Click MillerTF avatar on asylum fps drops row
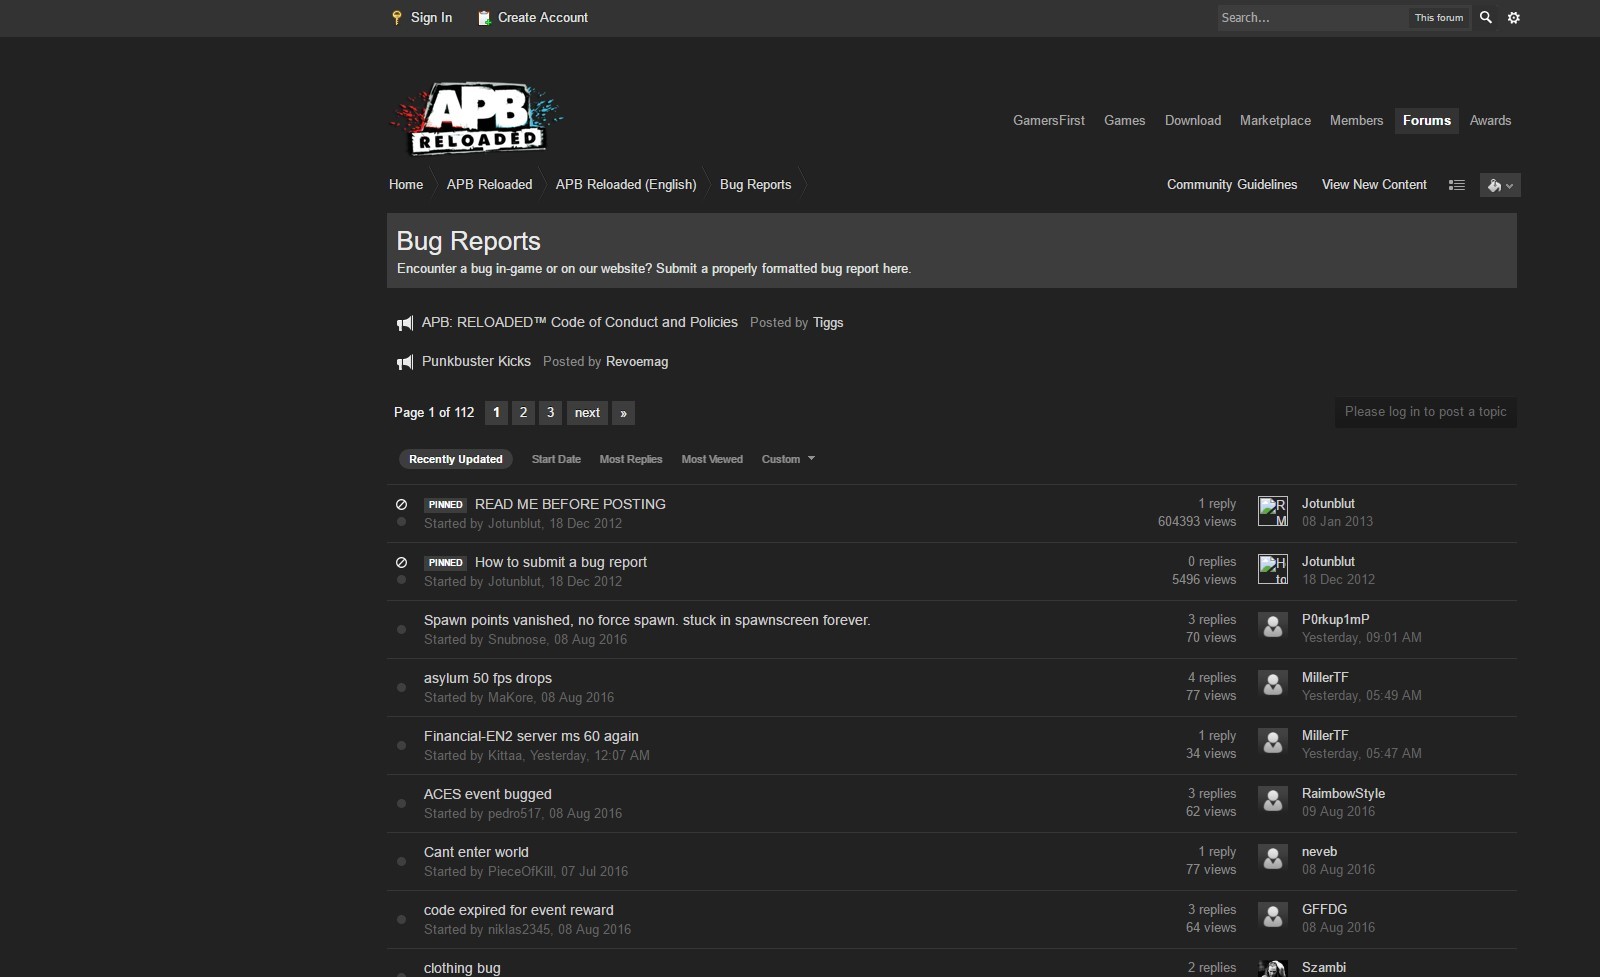Image resolution: width=1600 pixels, height=977 pixels. (x=1273, y=685)
